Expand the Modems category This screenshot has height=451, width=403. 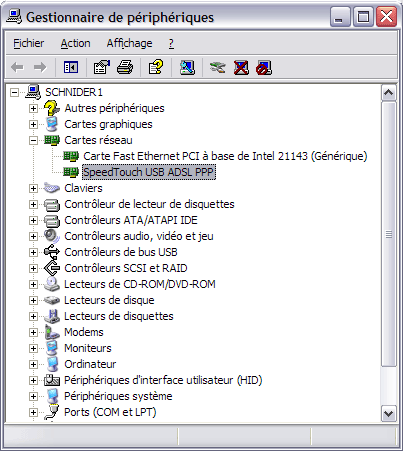click(33, 332)
